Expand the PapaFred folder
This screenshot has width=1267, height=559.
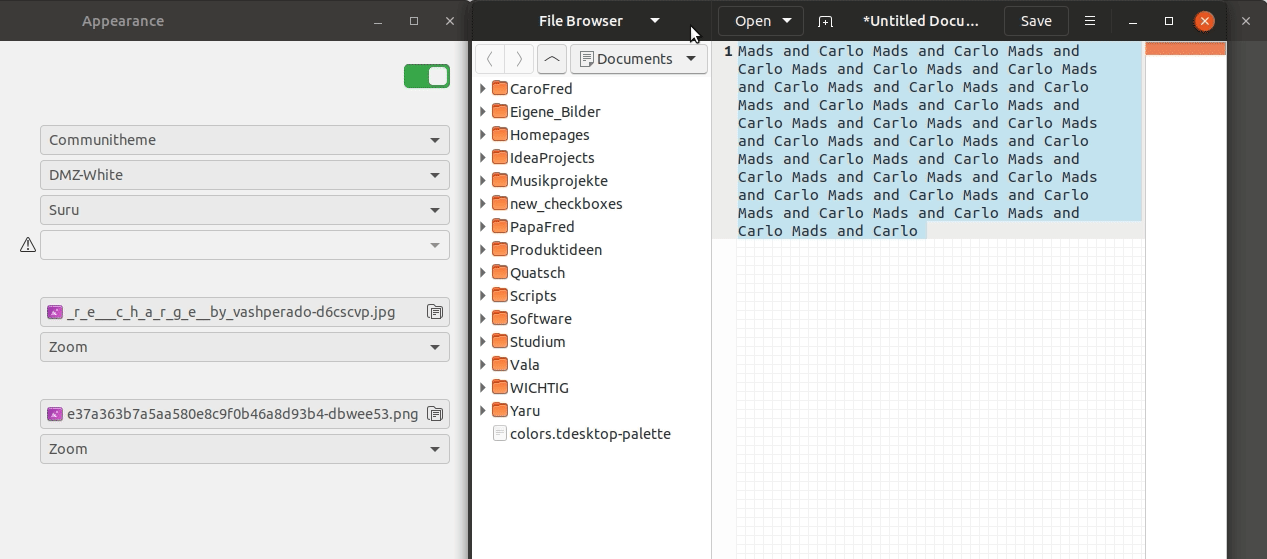(483, 226)
